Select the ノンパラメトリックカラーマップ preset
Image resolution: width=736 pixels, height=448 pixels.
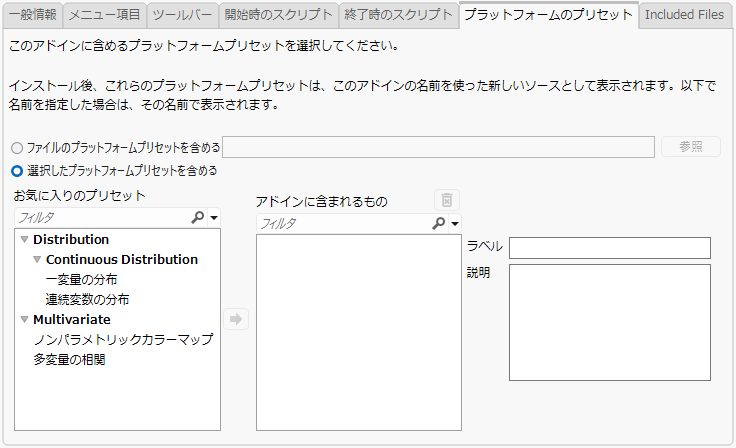click(123, 340)
